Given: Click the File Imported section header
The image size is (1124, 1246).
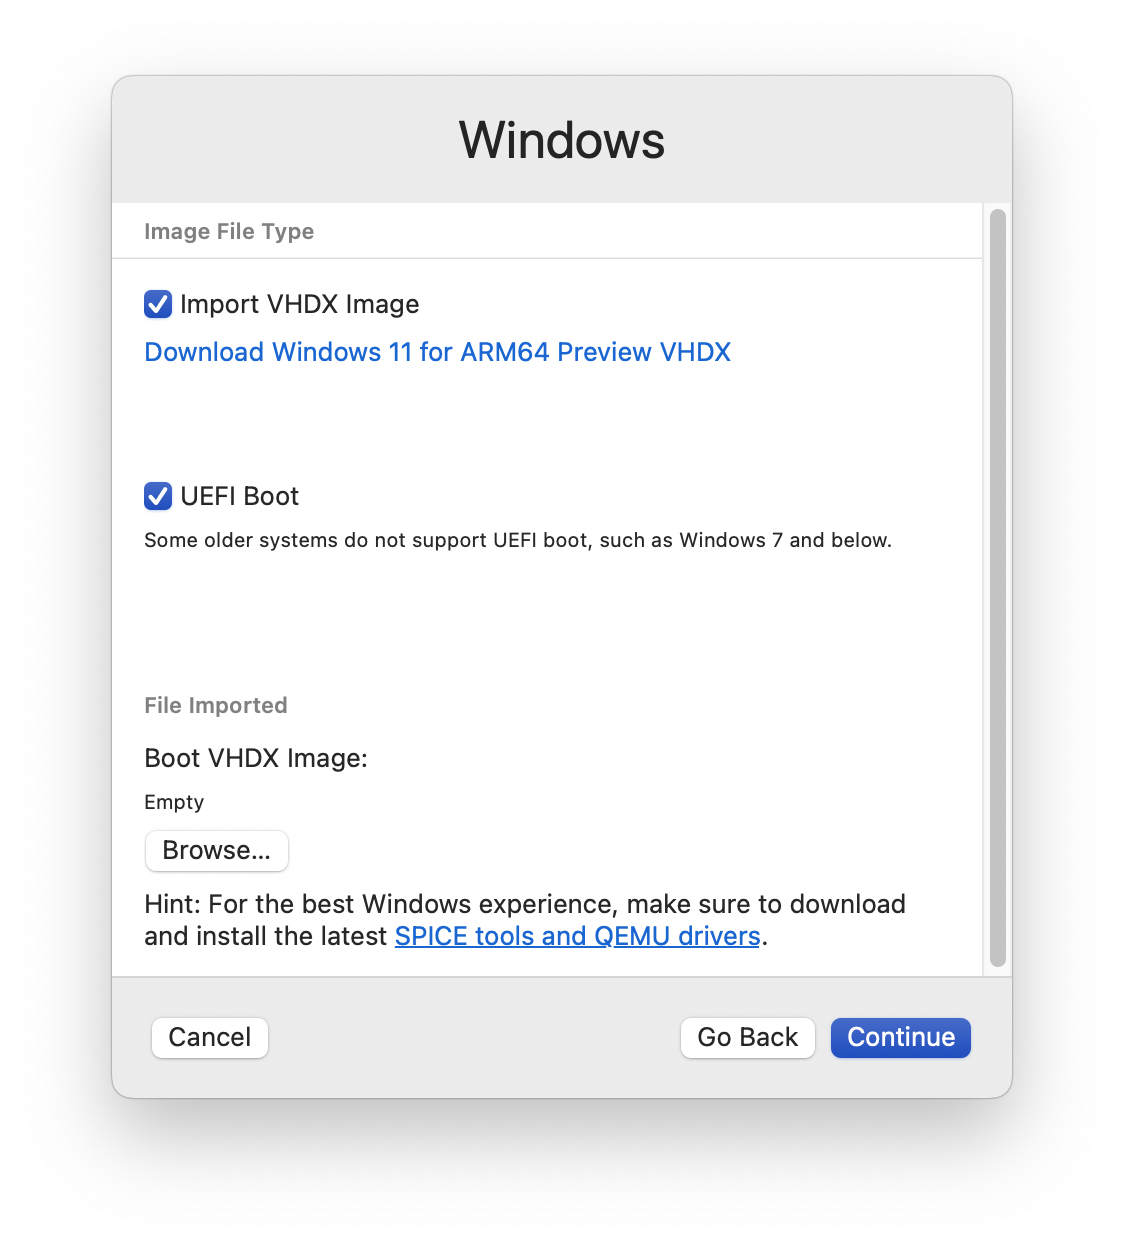Looking at the screenshot, I should pos(215,705).
